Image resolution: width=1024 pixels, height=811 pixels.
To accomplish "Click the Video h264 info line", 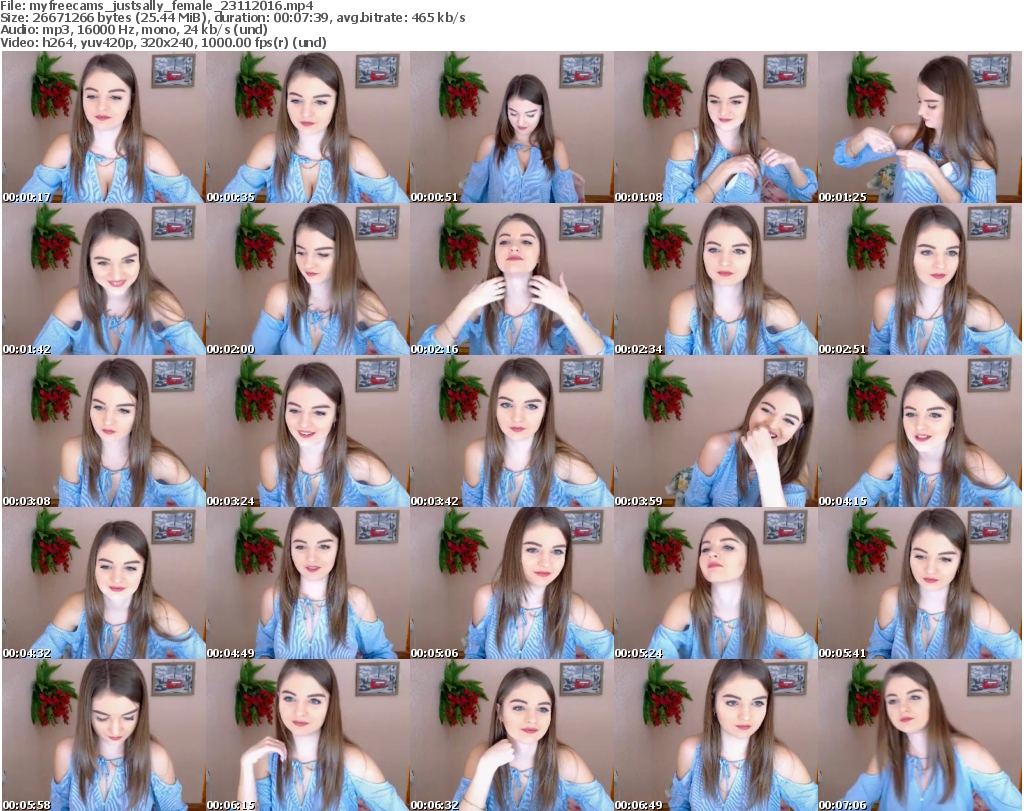I will pyautogui.click(x=163, y=42).
